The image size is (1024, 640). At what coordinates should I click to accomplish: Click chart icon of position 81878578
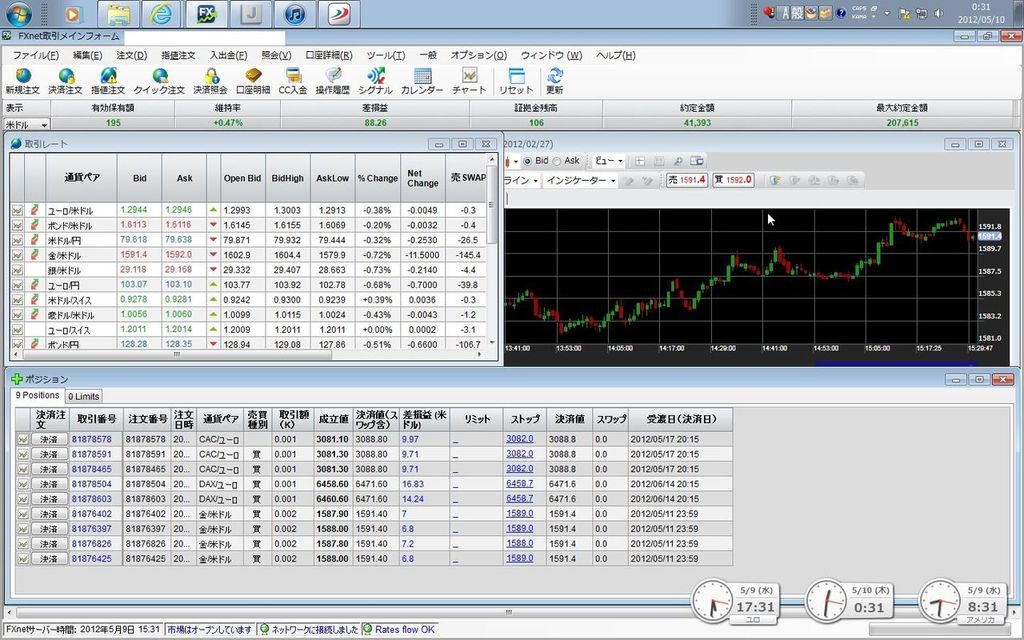pyautogui.click(x=23, y=440)
